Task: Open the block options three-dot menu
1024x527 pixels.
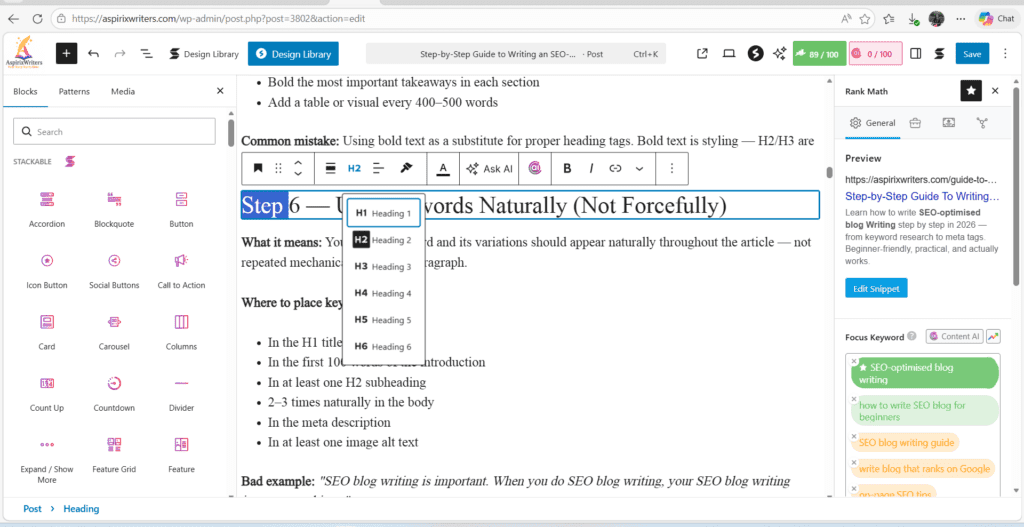Action: coord(671,168)
